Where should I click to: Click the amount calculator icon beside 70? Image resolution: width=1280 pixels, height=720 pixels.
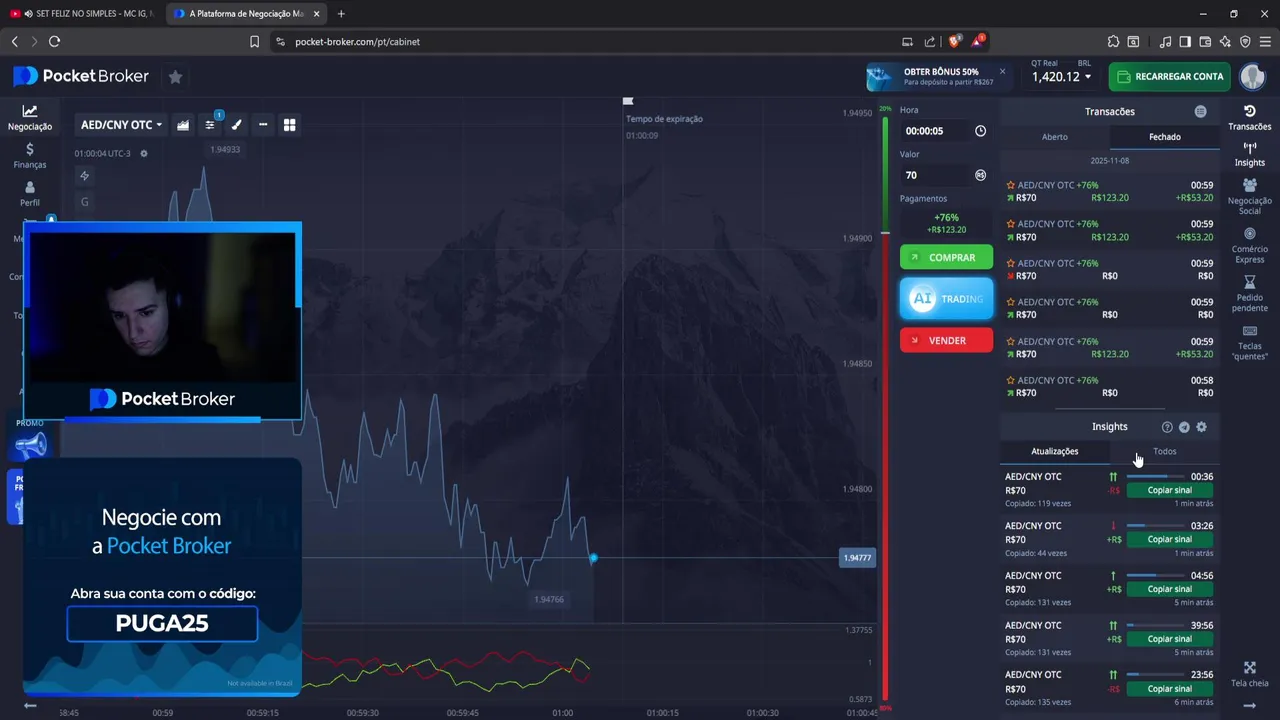[980, 175]
